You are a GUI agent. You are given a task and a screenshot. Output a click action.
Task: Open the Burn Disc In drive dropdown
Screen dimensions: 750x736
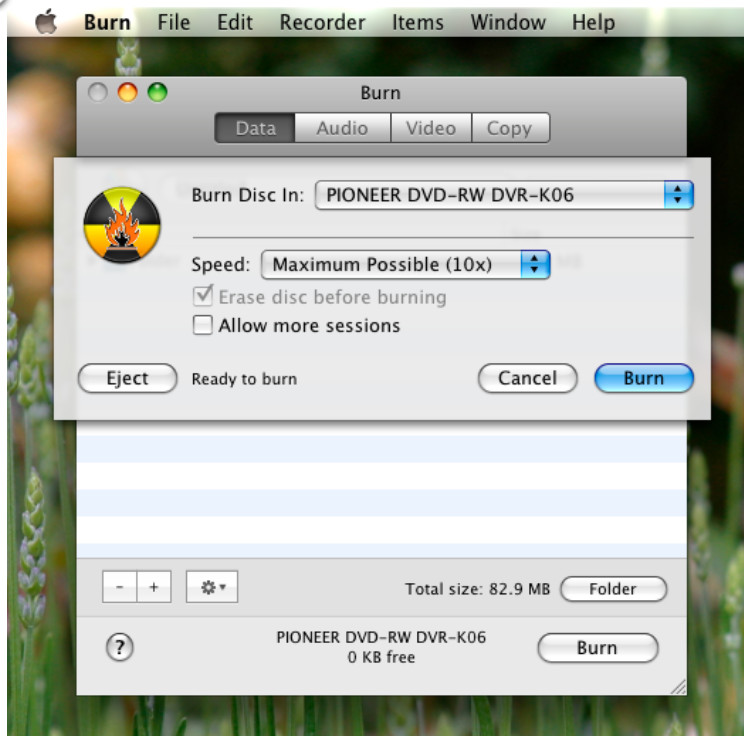coord(504,195)
